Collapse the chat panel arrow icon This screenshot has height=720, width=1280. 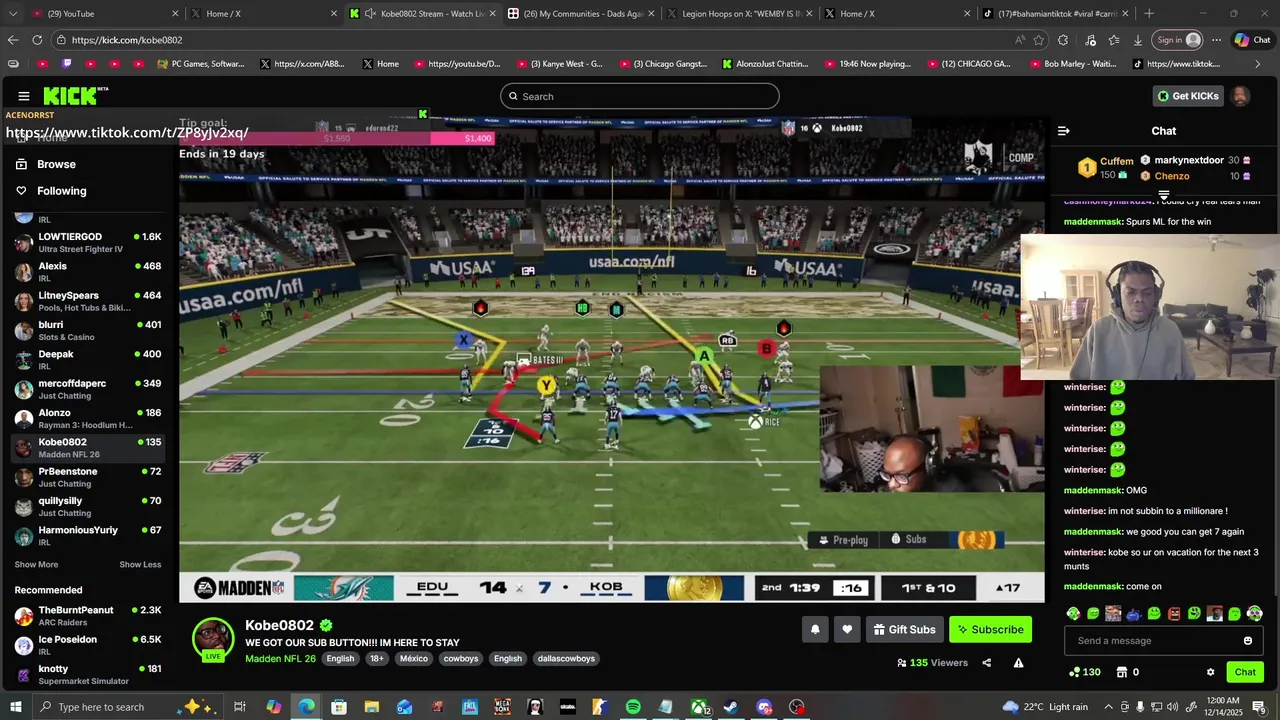[x=1063, y=131]
